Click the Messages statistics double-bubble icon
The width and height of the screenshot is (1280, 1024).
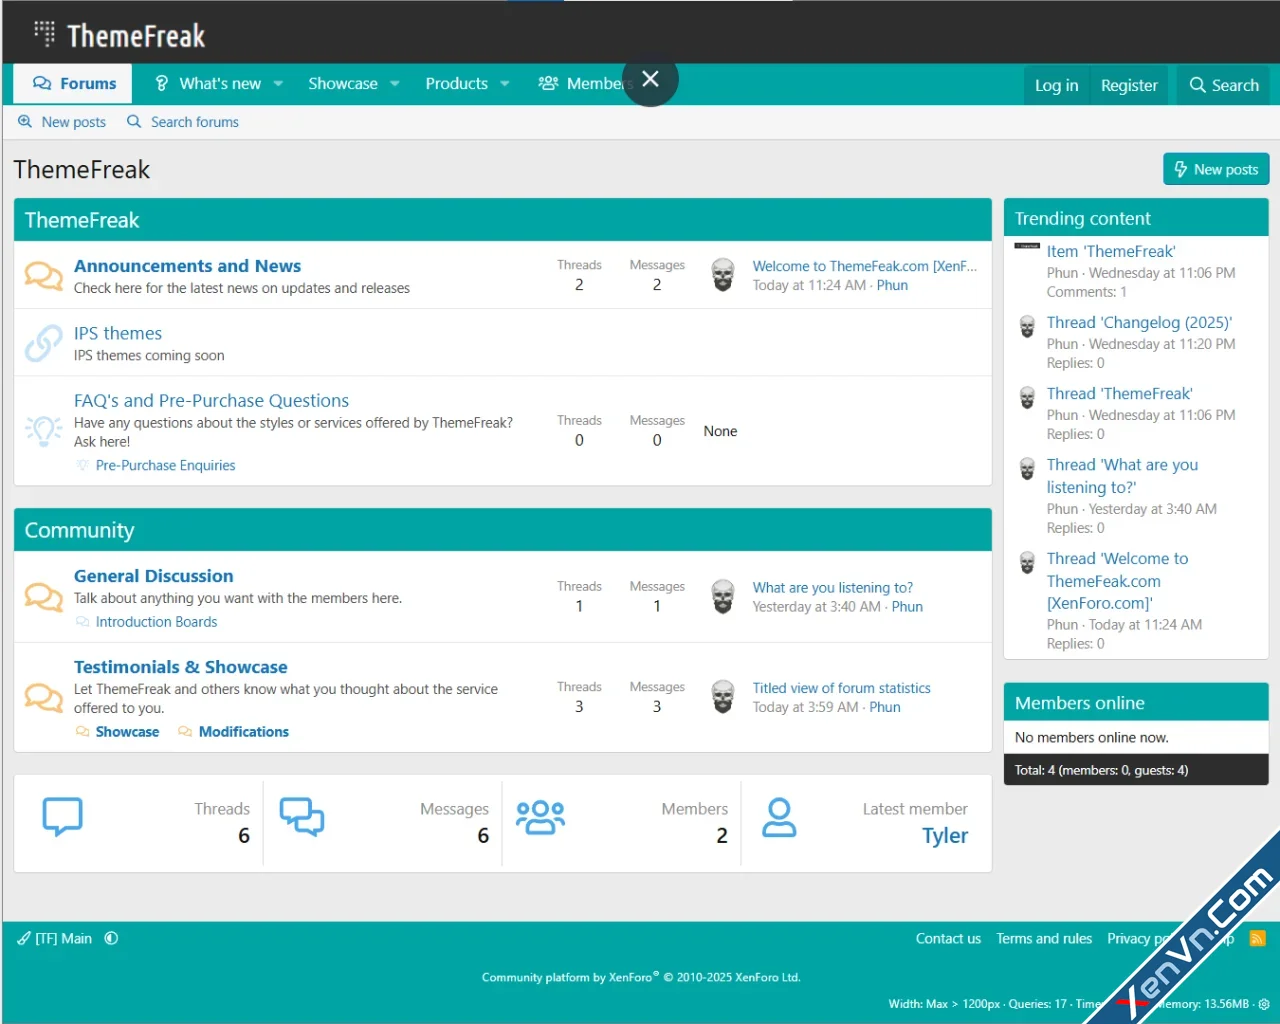coord(301,817)
